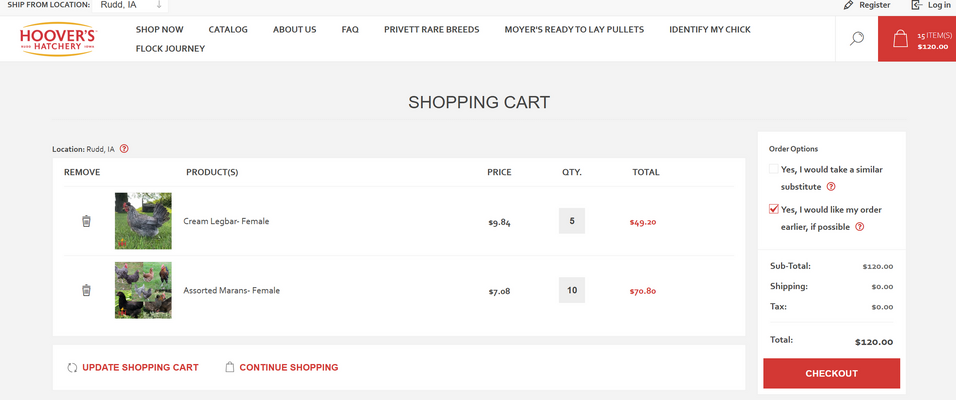Viewport: 956px width, 400px height.
Task: Open the shopping bag cart icon
Action: [x=900, y=39]
